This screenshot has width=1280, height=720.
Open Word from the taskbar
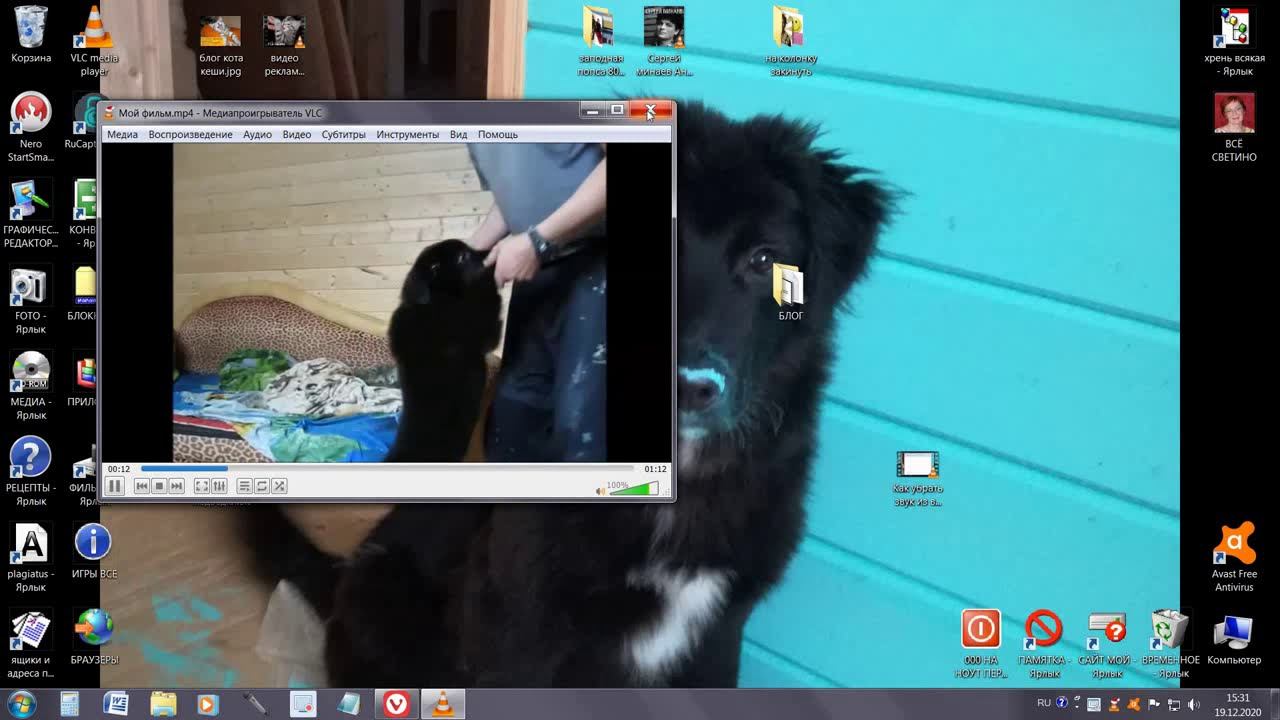tap(116, 704)
